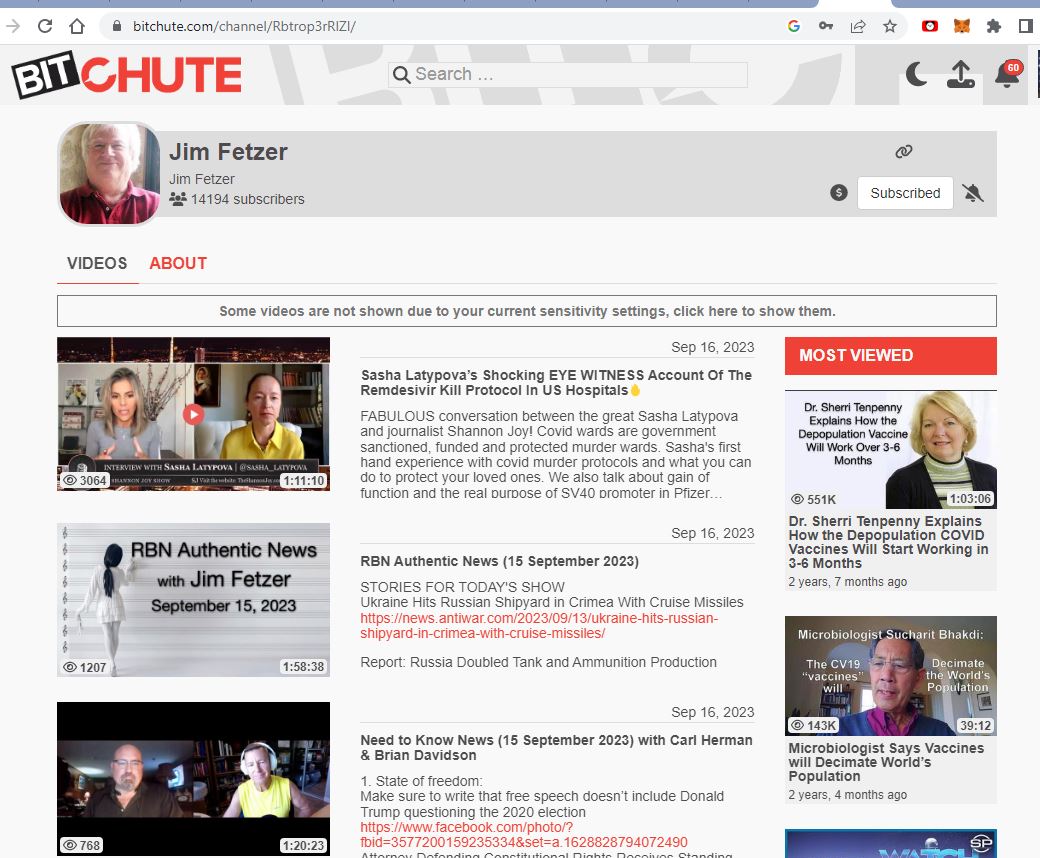Open the facebook.com photo link
This screenshot has height=858, width=1040.
click(524, 835)
